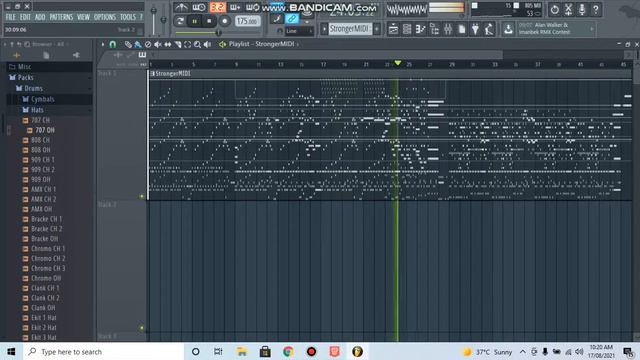
Task: Open the Line snap dropdown
Action: [300, 31]
